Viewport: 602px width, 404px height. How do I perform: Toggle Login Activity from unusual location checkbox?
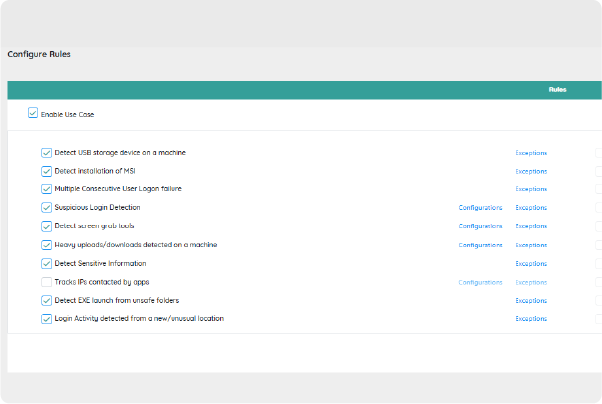tap(46, 319)
